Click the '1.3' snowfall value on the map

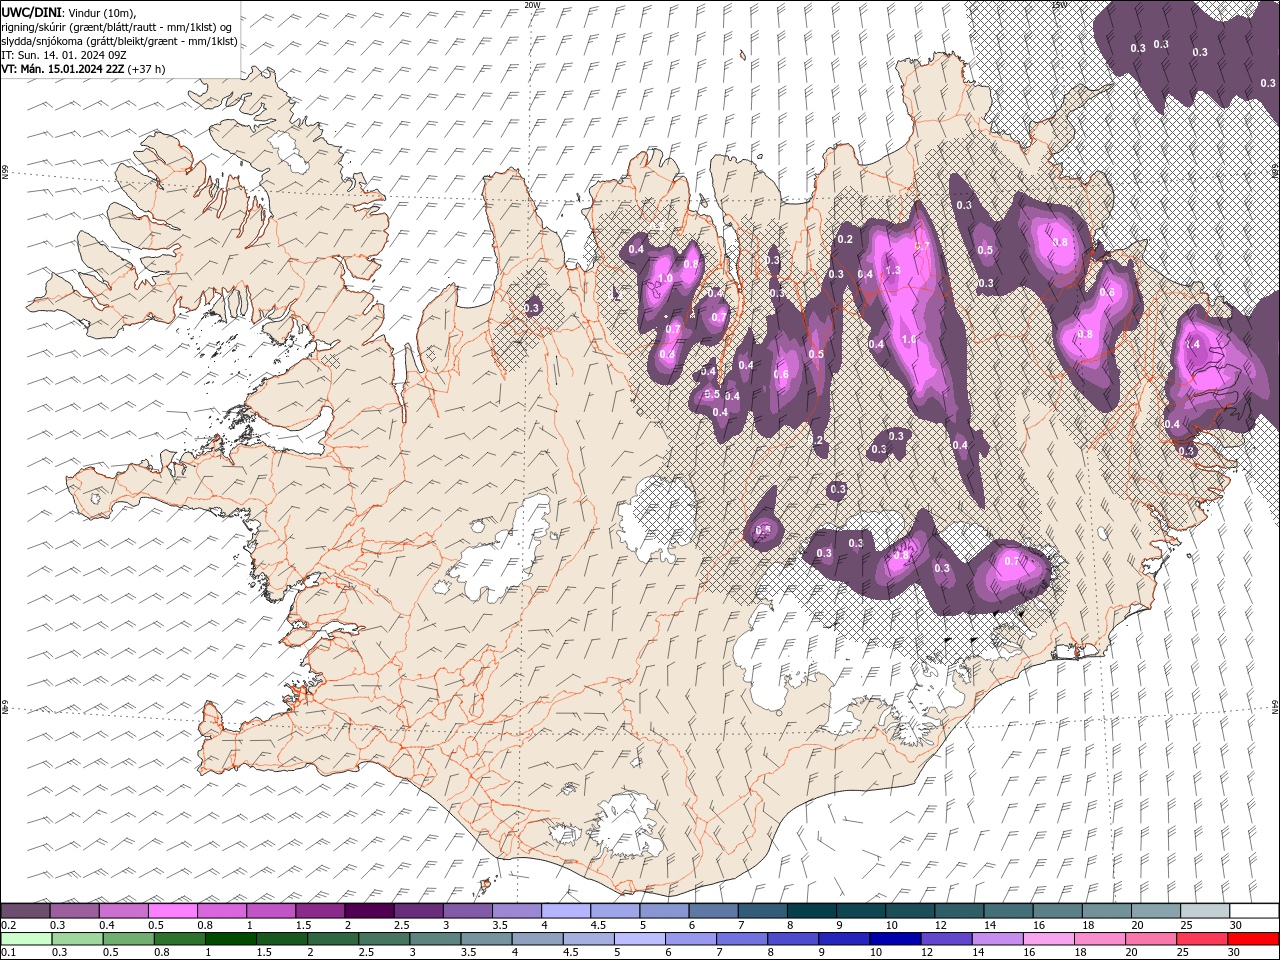(893, 270)
